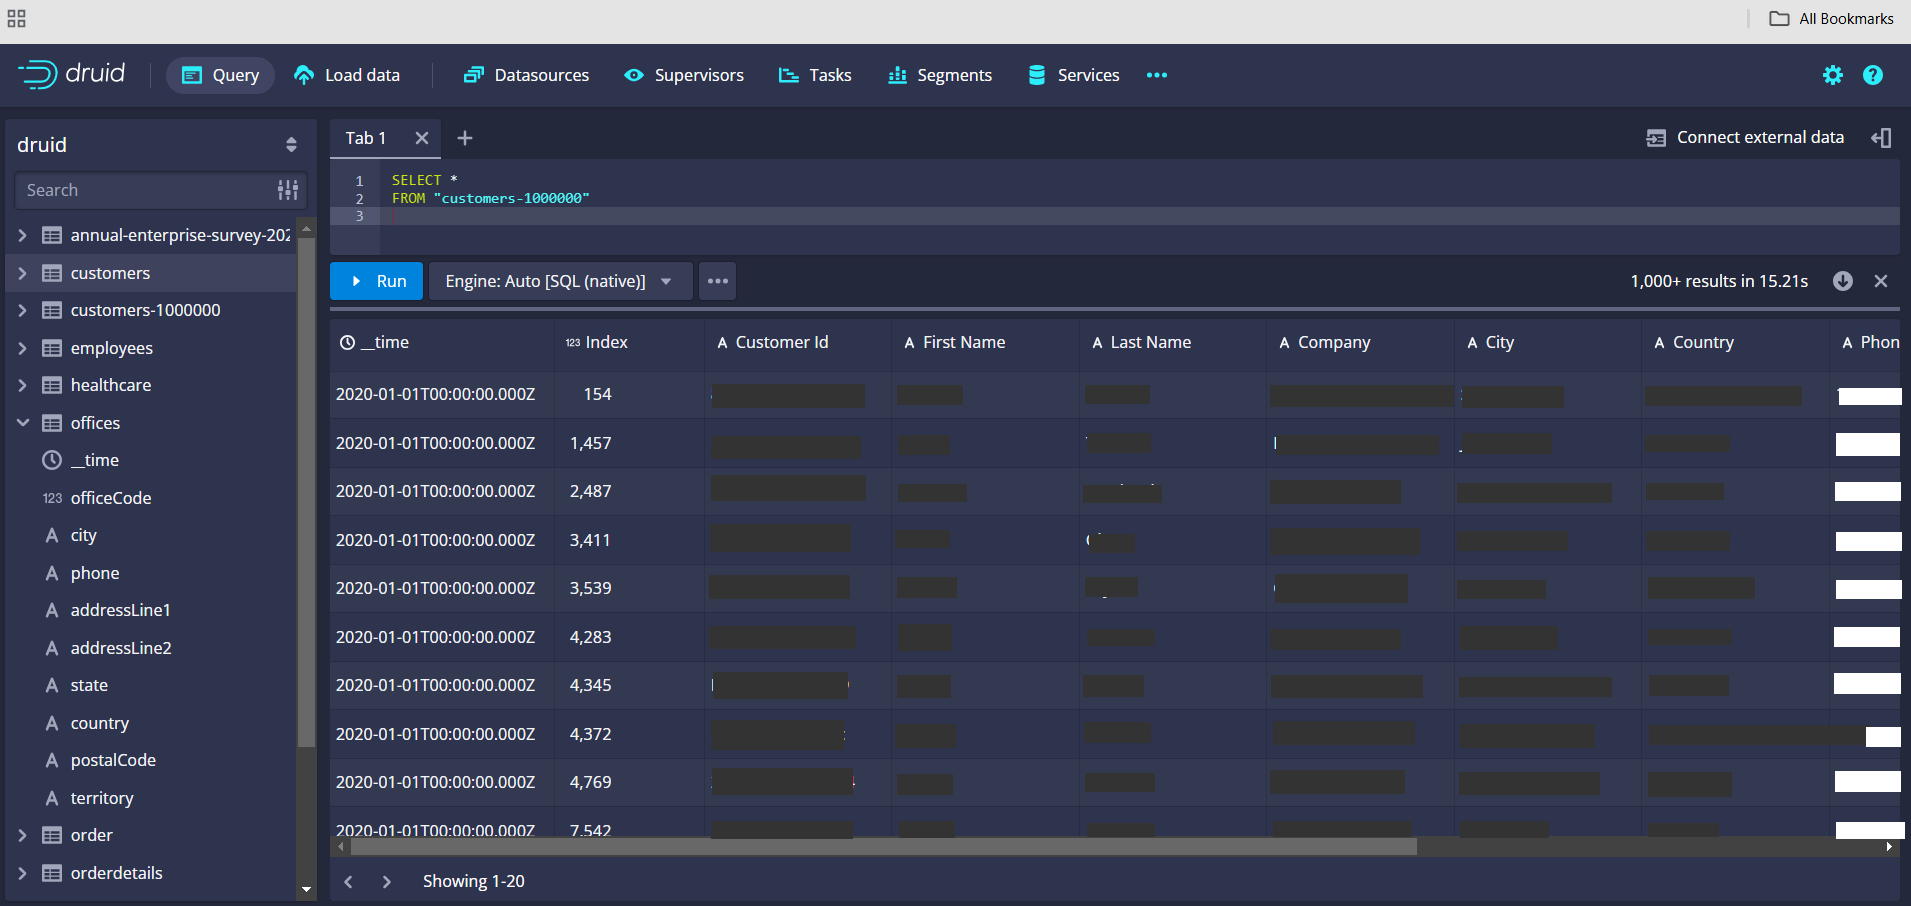The height and width of the screenshot is (906, 1911).
Task: Open the druid schema selector
Action: pyautogui.click(x=157, y=145)
